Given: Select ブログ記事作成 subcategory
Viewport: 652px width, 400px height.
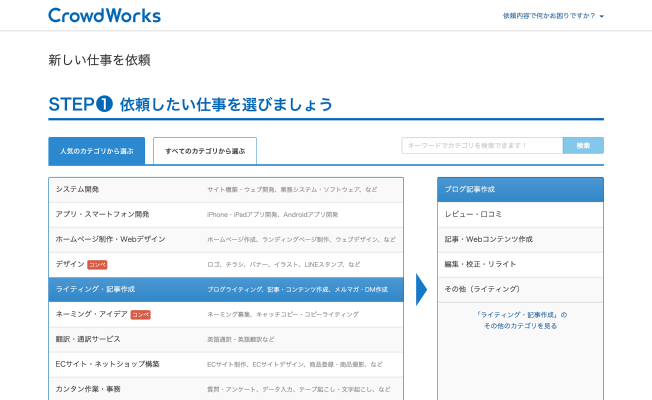Looking at the screenshot, I should coord(520,189).
